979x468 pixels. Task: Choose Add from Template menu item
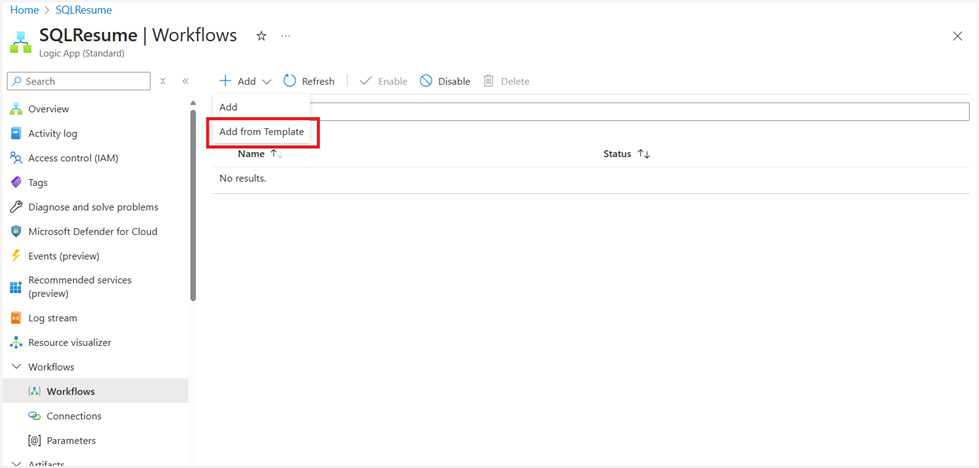click(x=261, y=132)
